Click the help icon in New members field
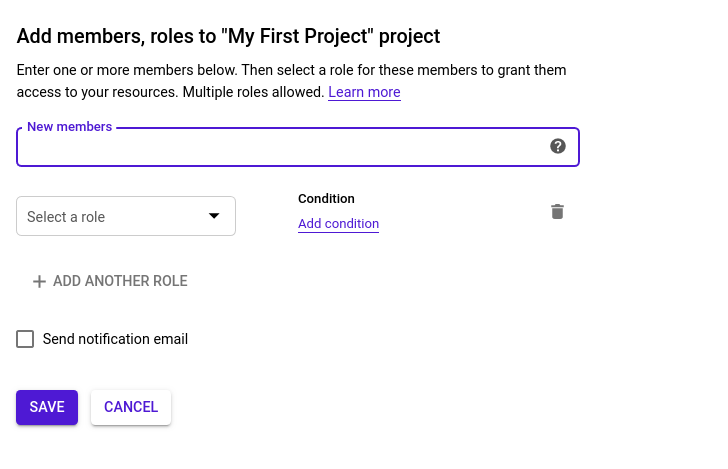 pos(558,146)
